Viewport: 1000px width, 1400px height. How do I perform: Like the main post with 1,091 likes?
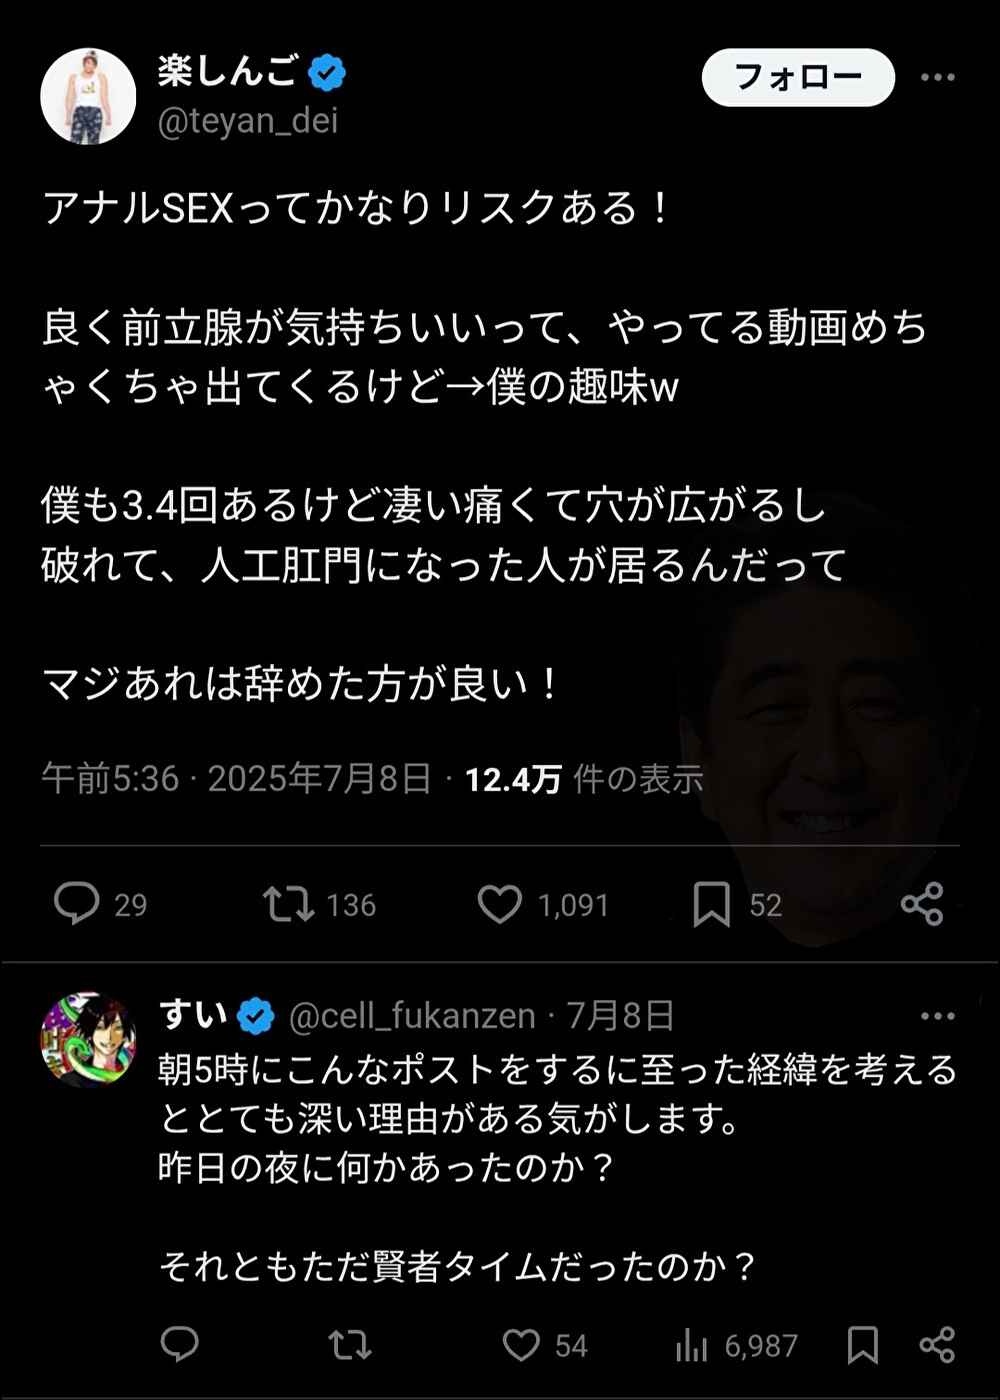[x=499, y=904]
